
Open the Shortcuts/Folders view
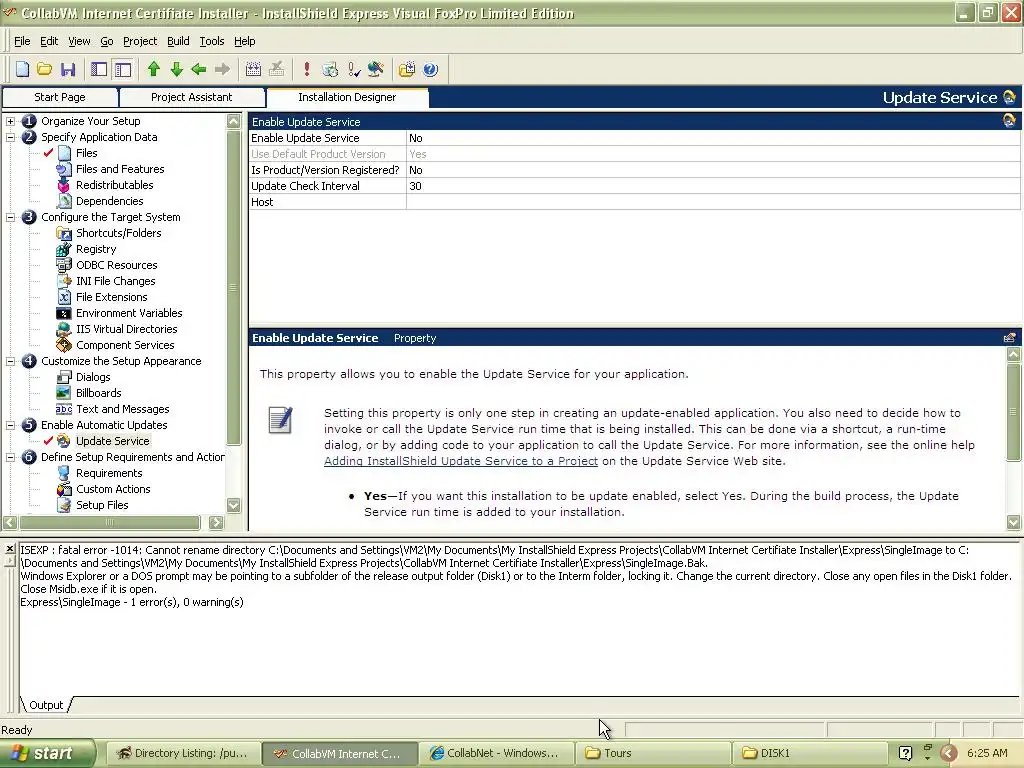118,233
